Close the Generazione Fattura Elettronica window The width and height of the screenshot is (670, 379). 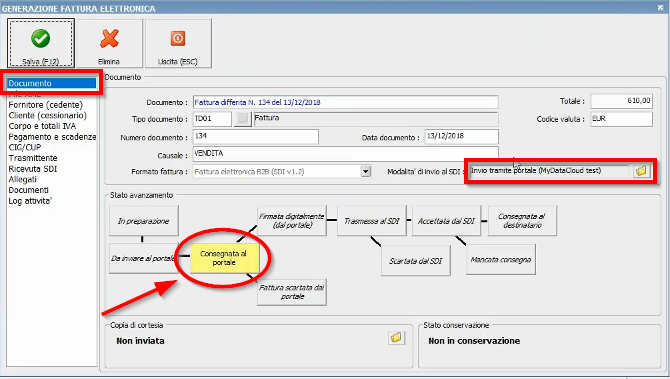(661, 7)
